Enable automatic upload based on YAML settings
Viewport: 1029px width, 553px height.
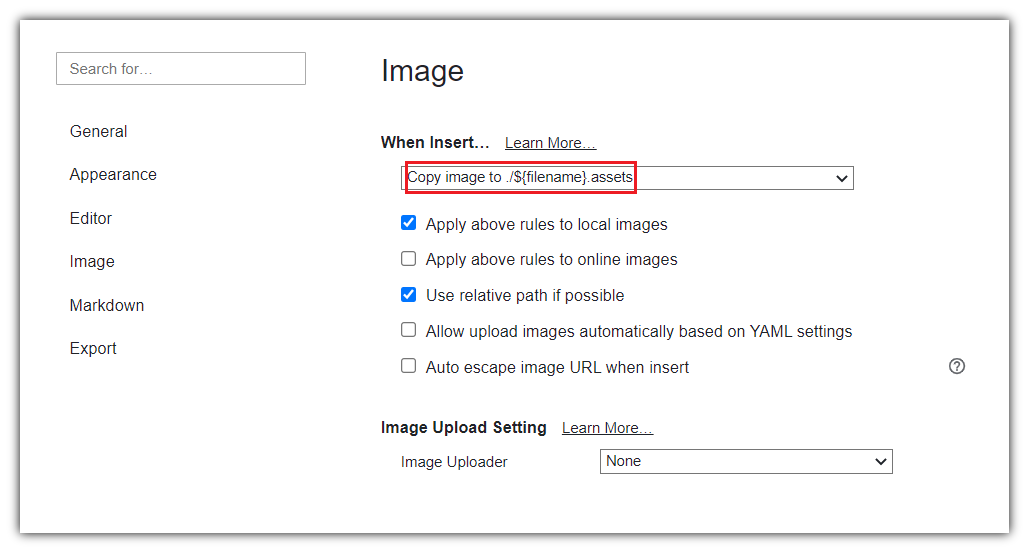tap(408, 330)
